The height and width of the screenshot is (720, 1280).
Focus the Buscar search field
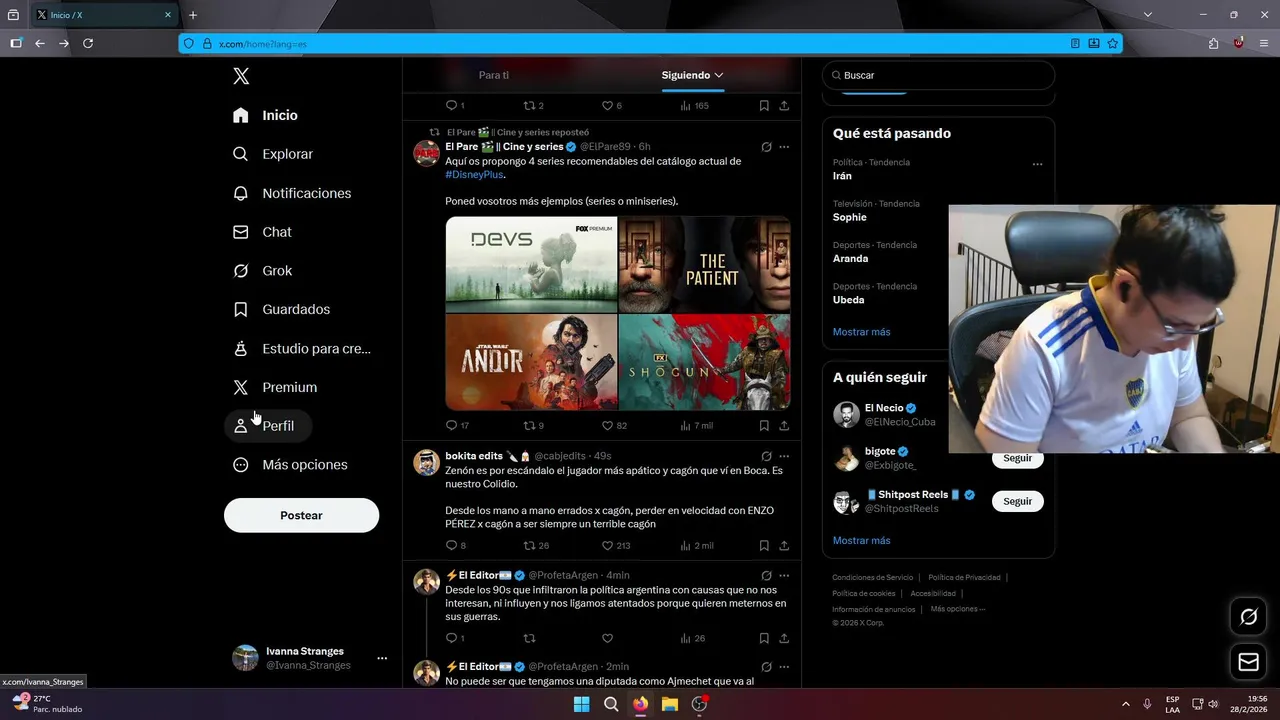938,75
